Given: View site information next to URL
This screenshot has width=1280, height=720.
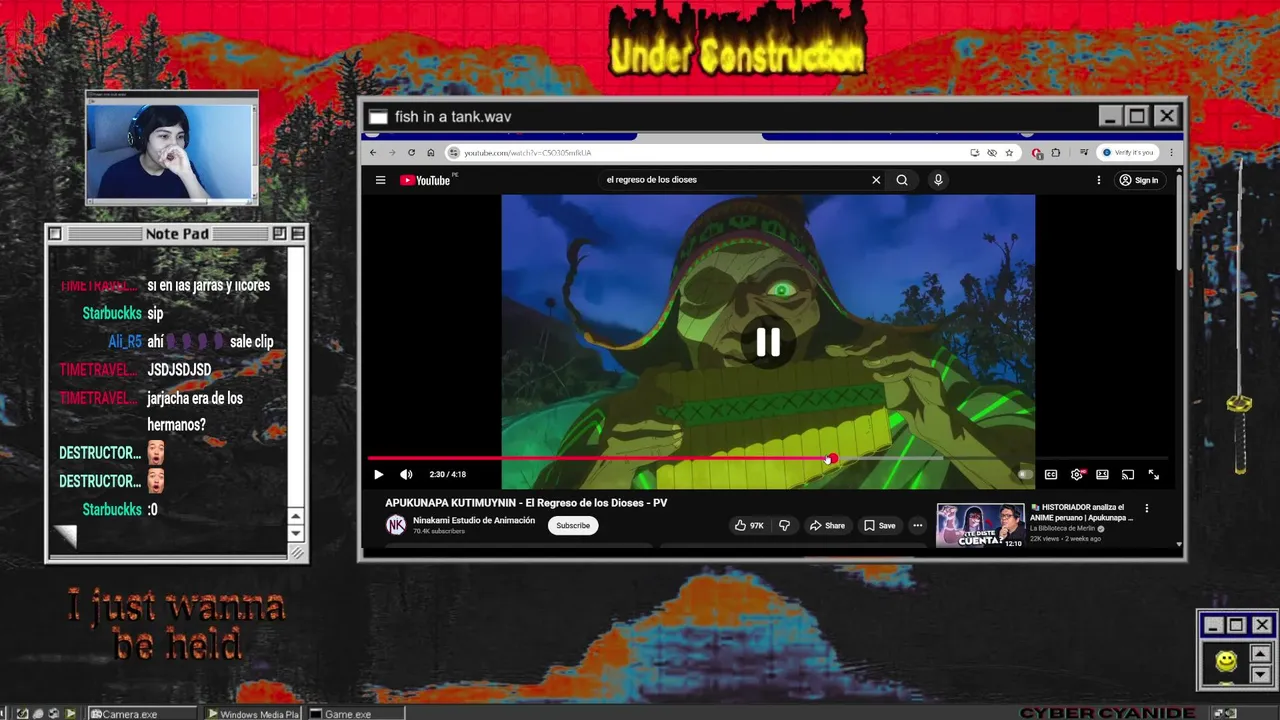Looking at the screenshot, I should point(454,153).
